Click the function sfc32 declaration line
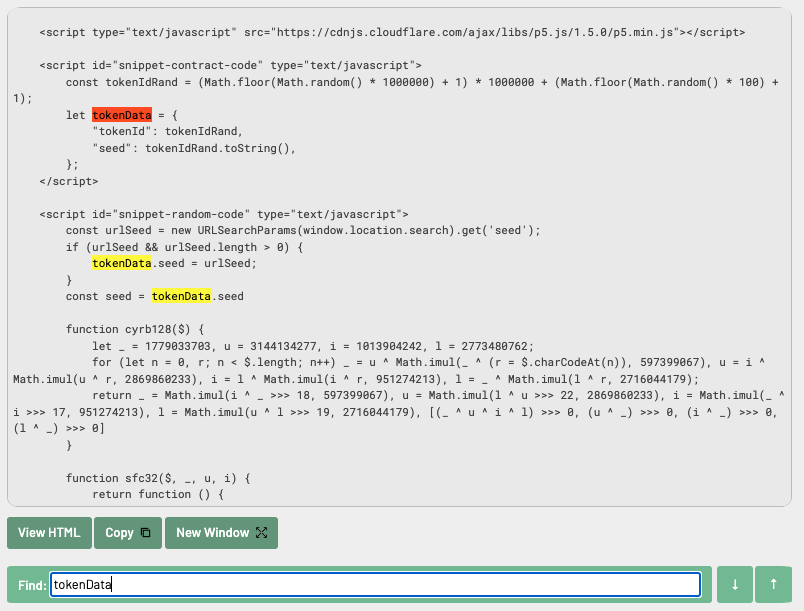 point(158,478)
